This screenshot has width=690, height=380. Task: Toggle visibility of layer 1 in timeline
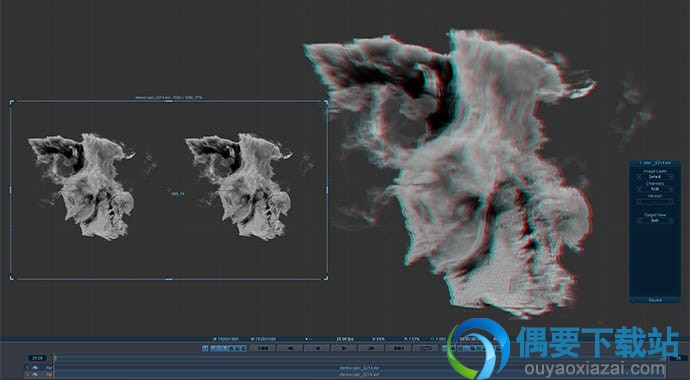pyautogui.click(x=34, y=367)
